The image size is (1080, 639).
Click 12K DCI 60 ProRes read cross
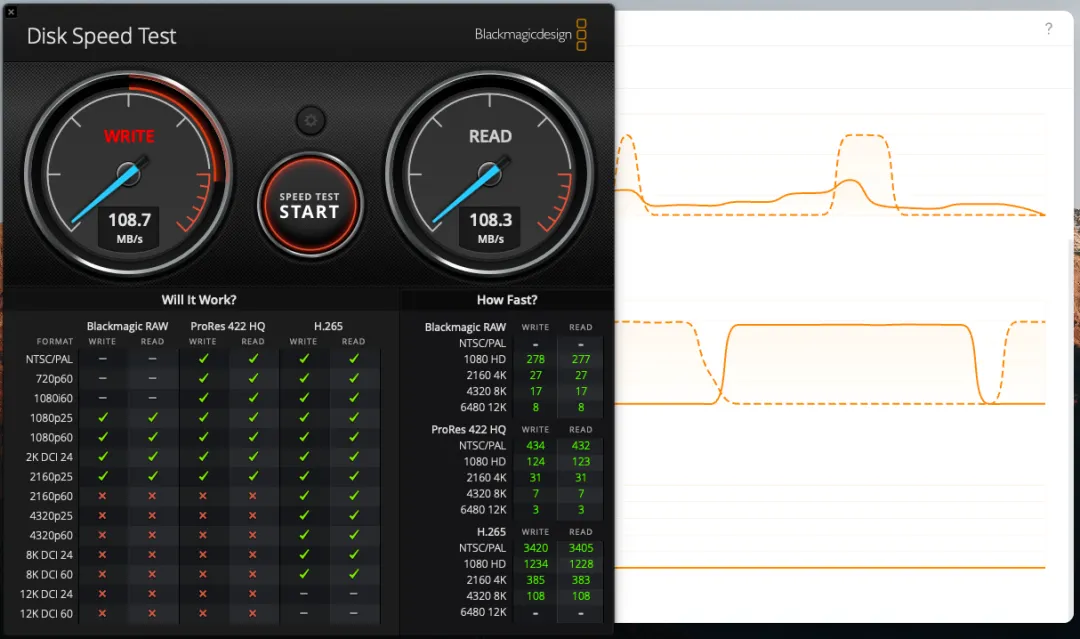pyautogui.click(x=253, y=614)
